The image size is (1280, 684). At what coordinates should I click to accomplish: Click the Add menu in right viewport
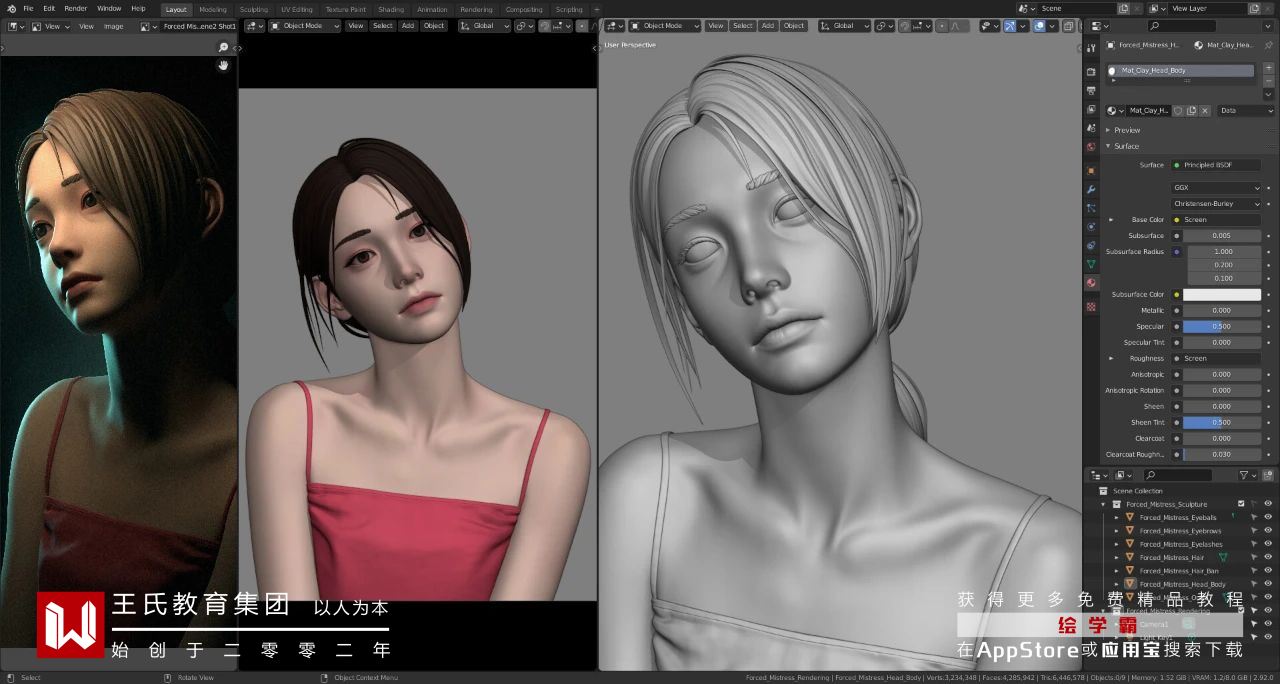tap(767, 26)
